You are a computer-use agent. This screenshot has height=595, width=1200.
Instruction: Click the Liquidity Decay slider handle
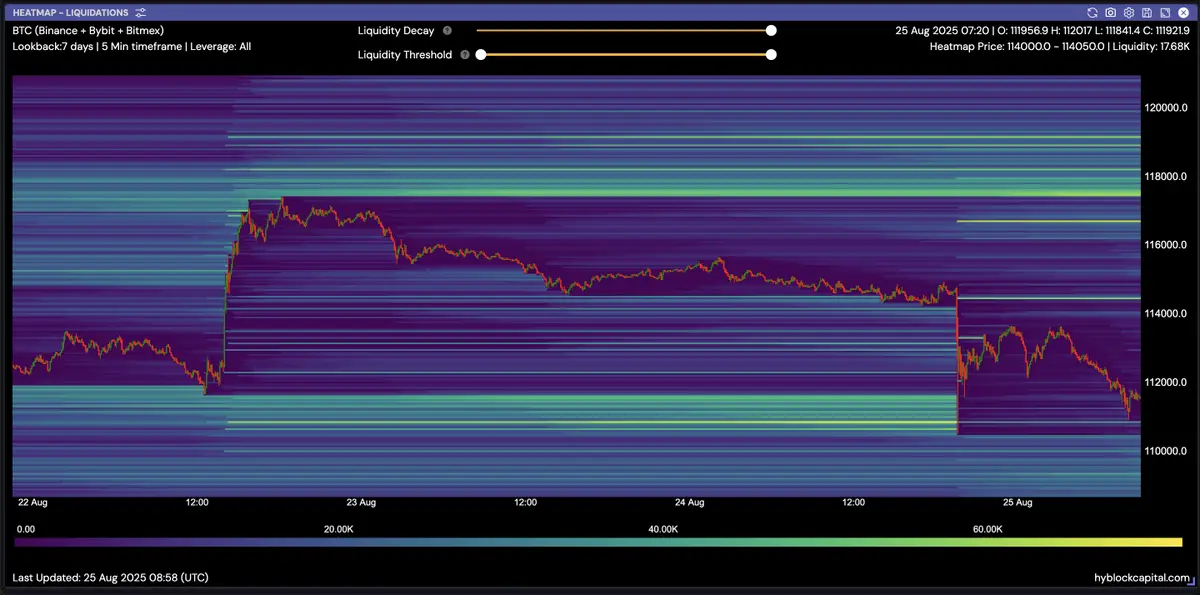[x=771, y=31]
